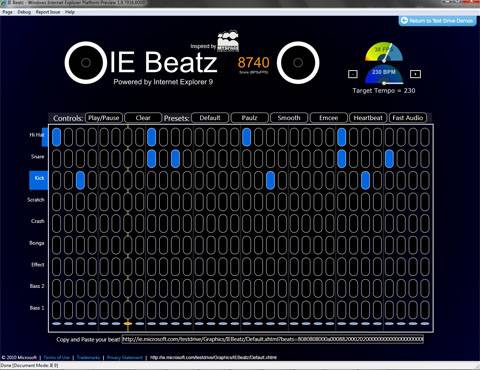Toggle off the first active Kick beat cell
The height and width of the screenshot is (370, 480).
pos(80,180)
